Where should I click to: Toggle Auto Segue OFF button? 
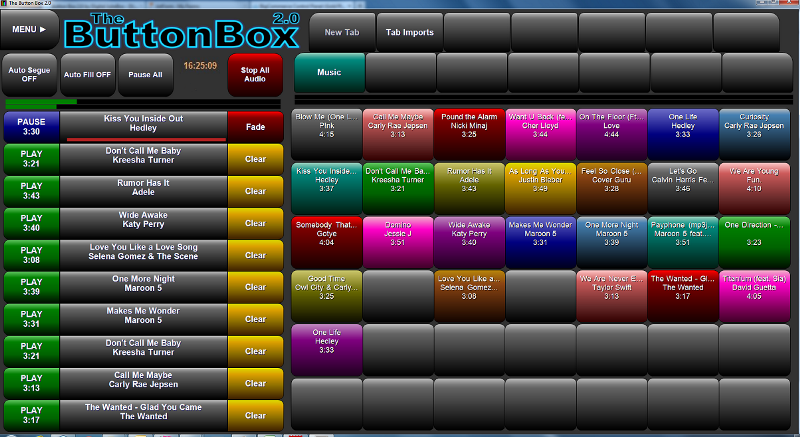[x=29, y=74]
